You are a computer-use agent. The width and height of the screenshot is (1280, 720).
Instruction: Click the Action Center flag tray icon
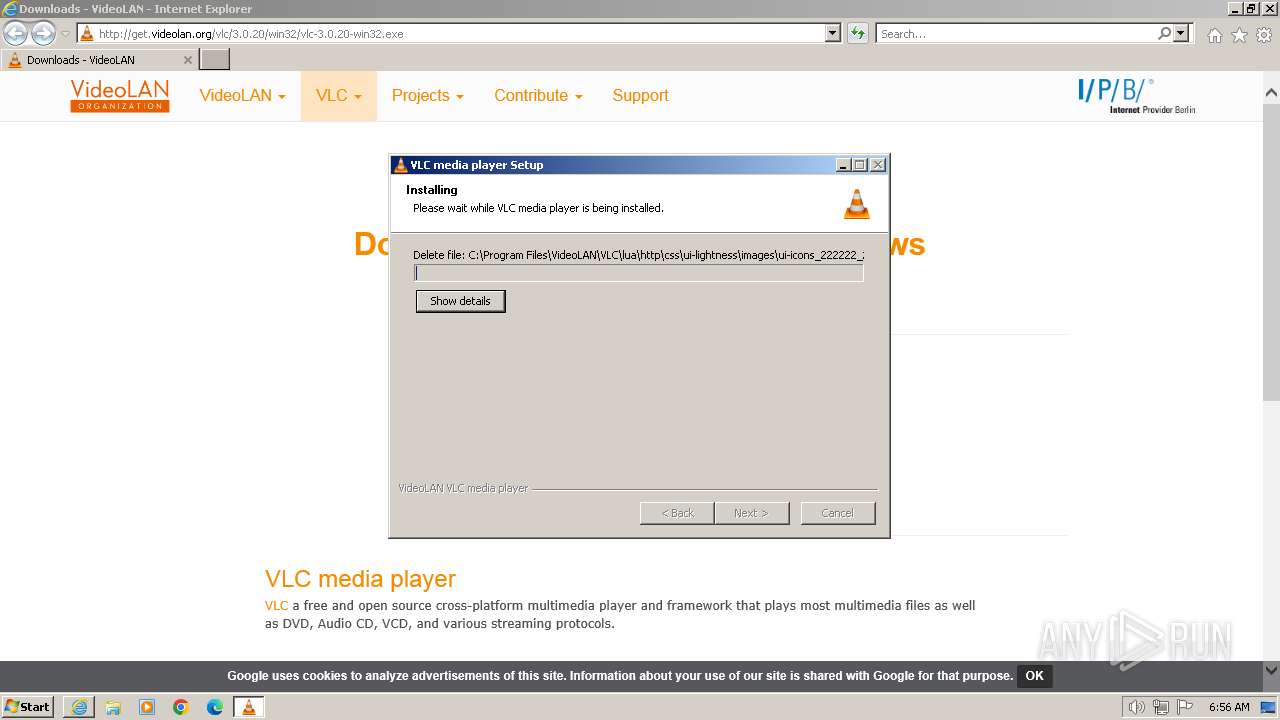(x=1185, y=707)
